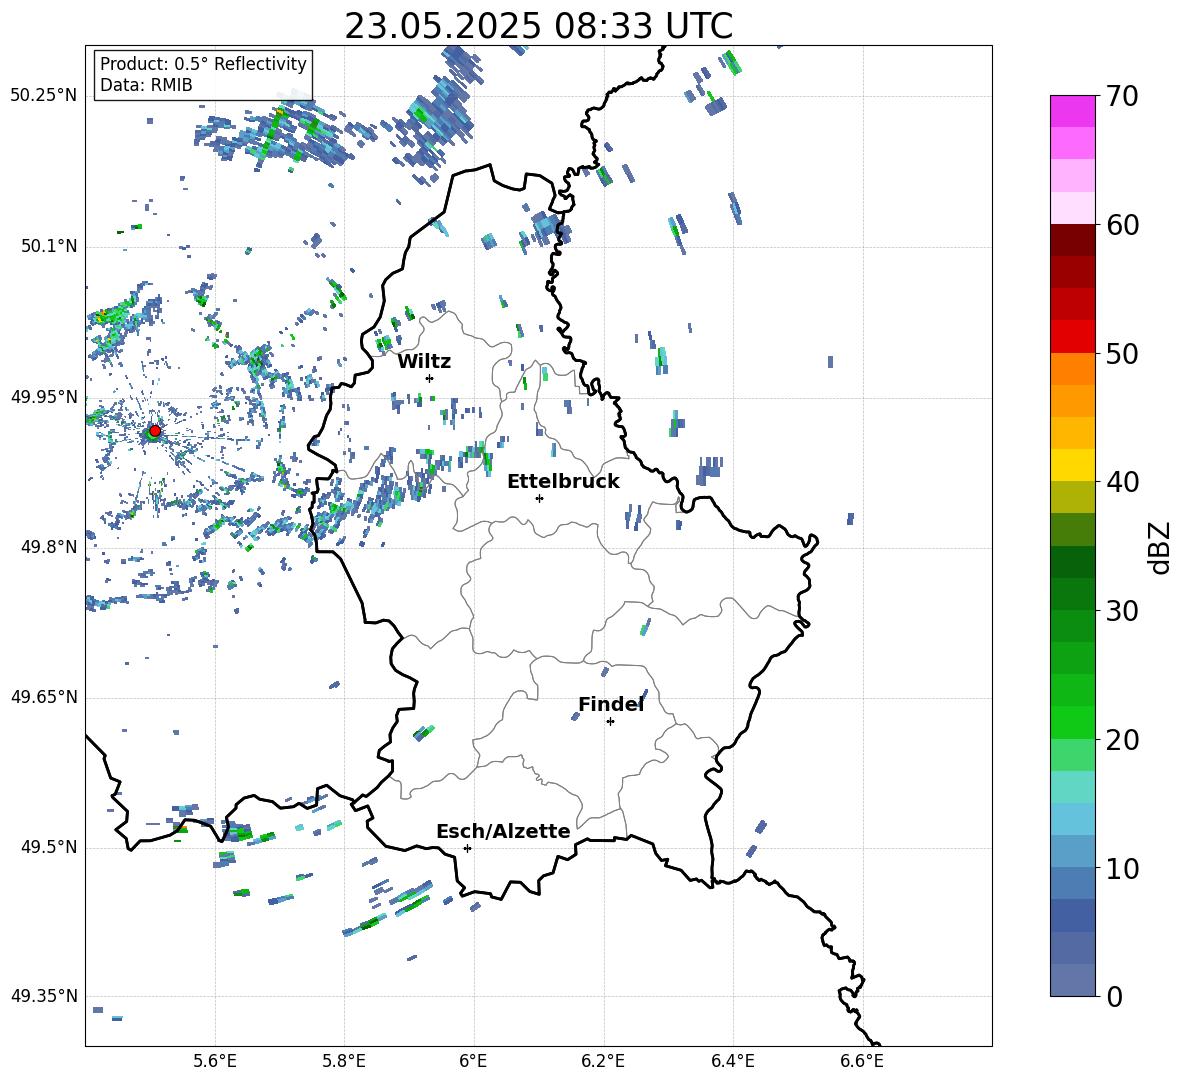
Task: Click the 5.6°E longitude label
Action: click(215, 1061)
